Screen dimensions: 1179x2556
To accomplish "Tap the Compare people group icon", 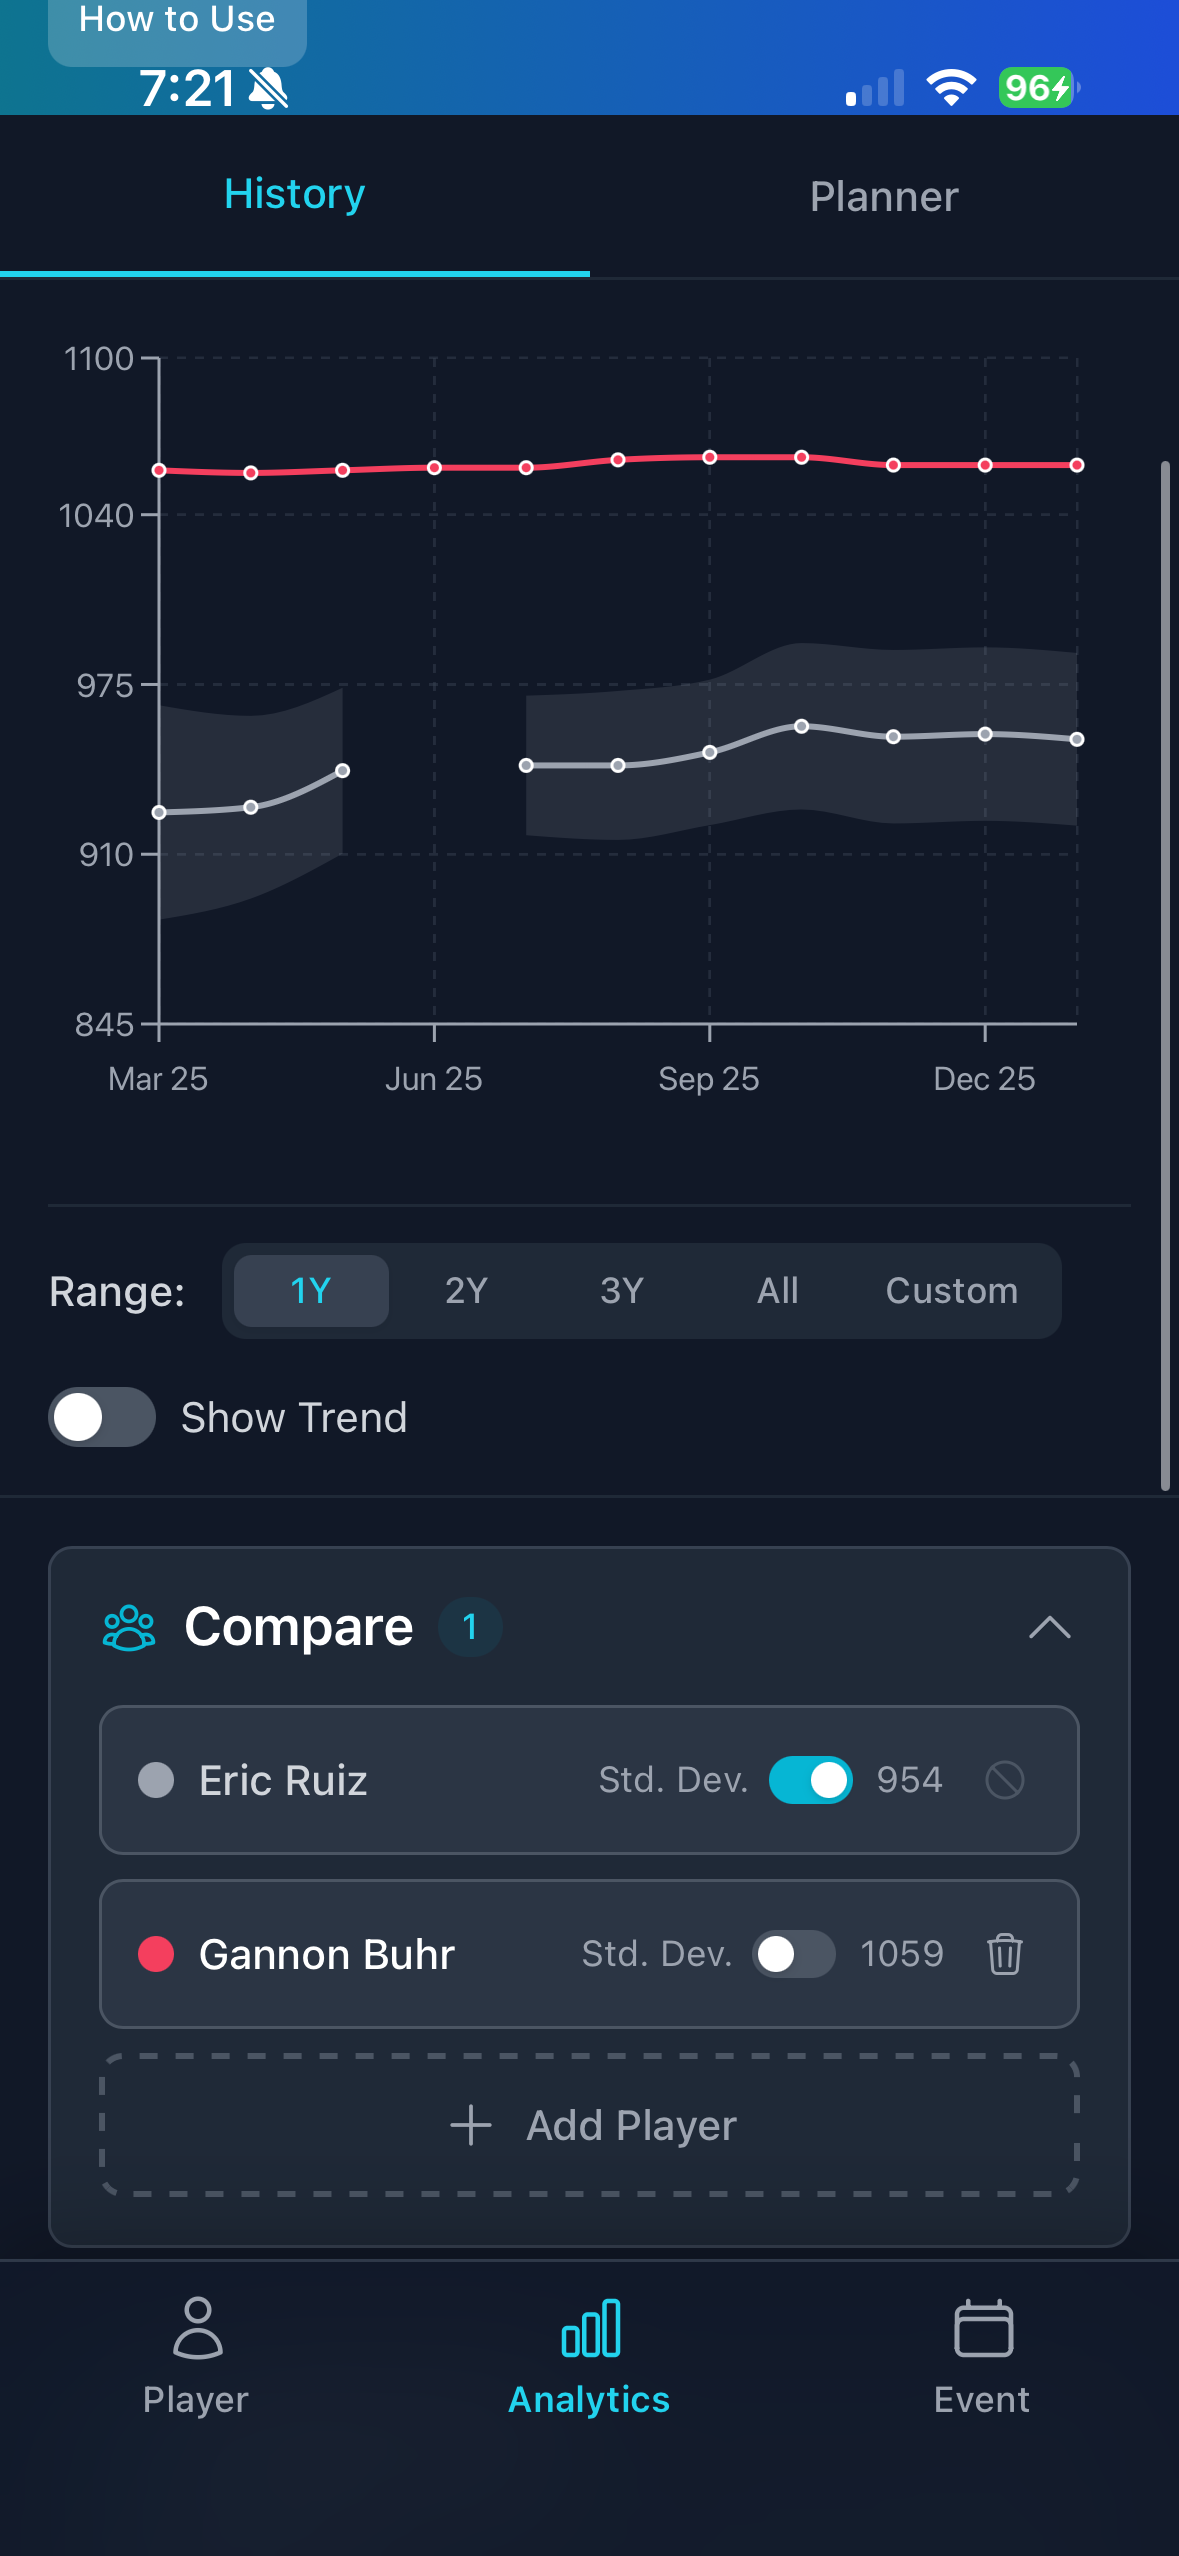I will pyautogui.click(x=129, y=1627).
